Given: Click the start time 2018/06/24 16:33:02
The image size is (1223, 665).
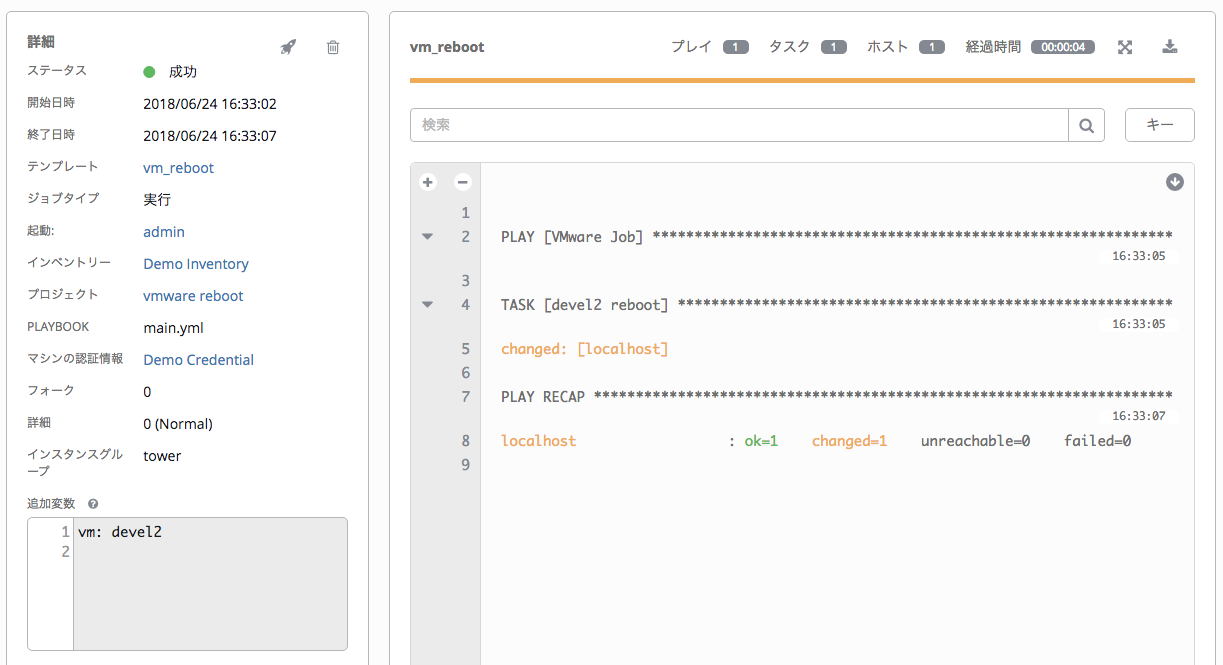Looking at the screenshot, I should click(210, 104).
